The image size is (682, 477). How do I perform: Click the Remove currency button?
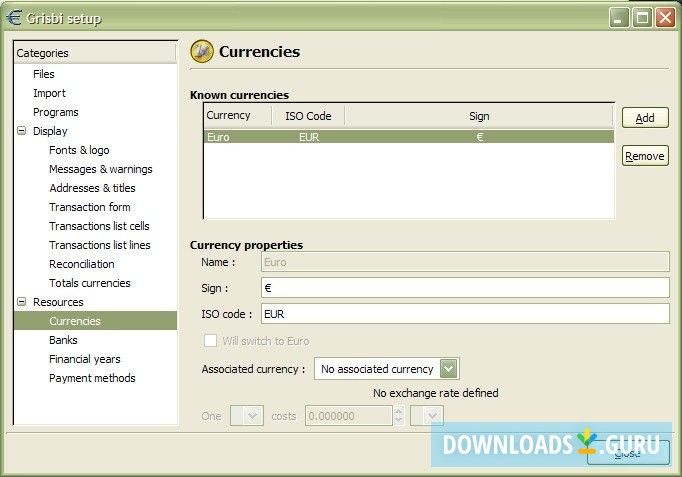[645, 156]
